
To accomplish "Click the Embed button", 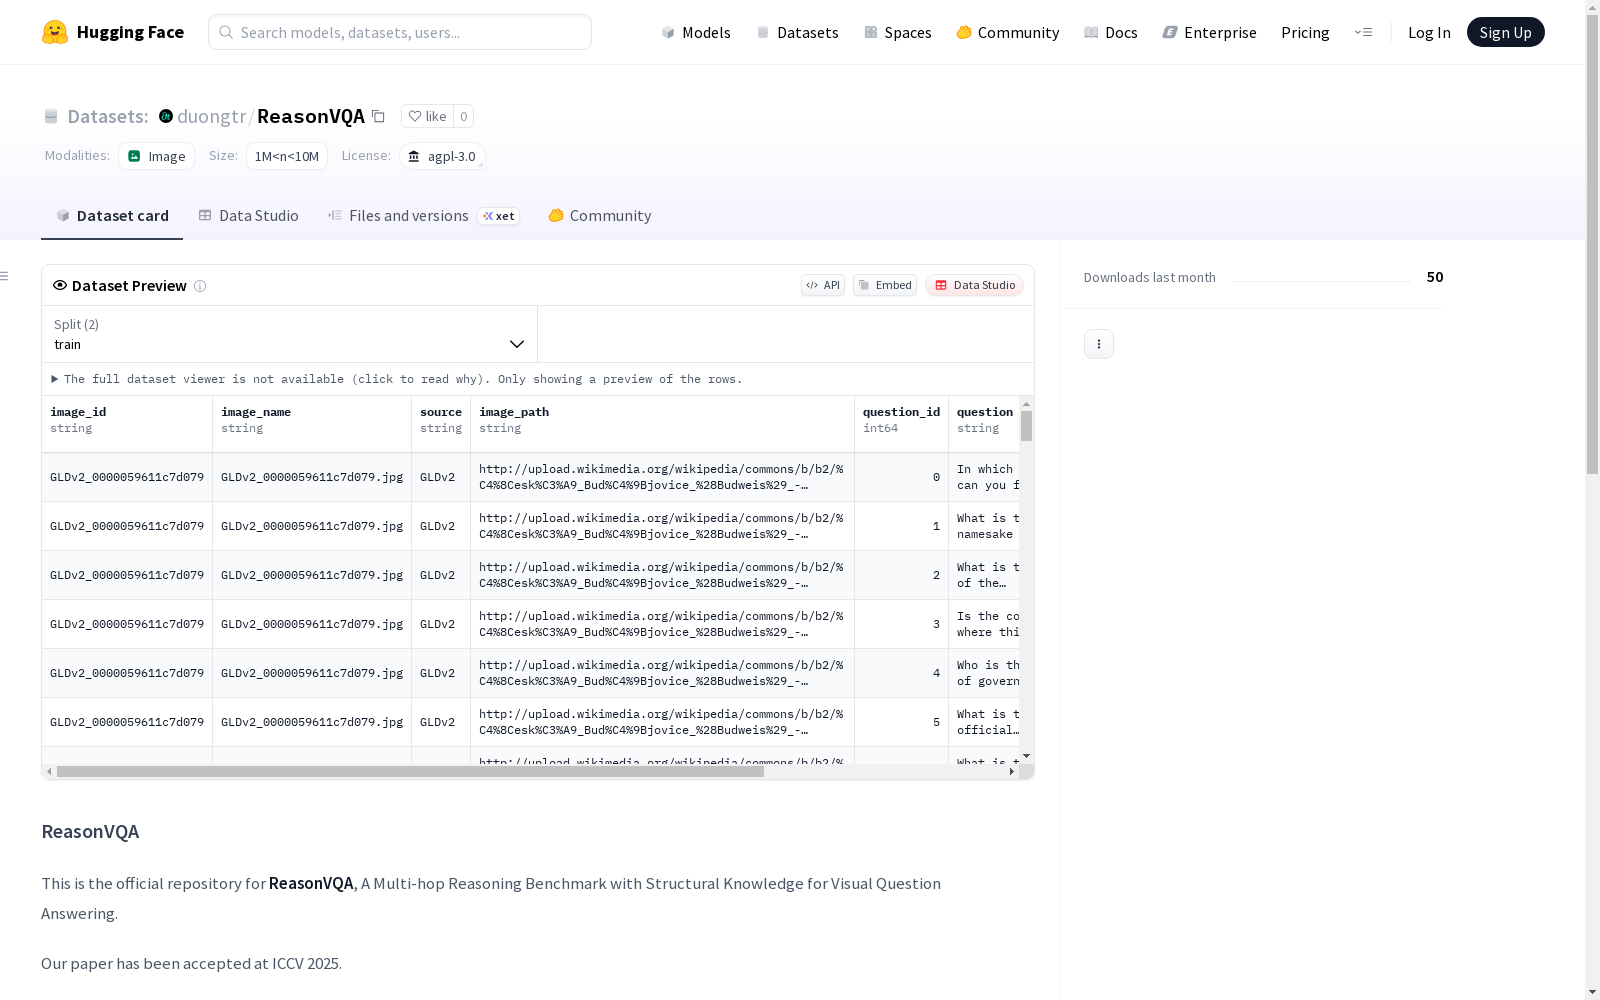I will pos(884,285).
